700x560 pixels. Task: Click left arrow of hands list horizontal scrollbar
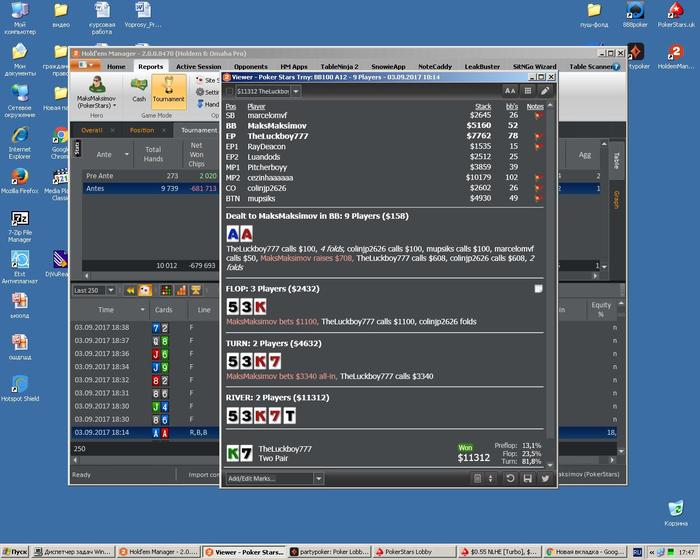(75, 460)
